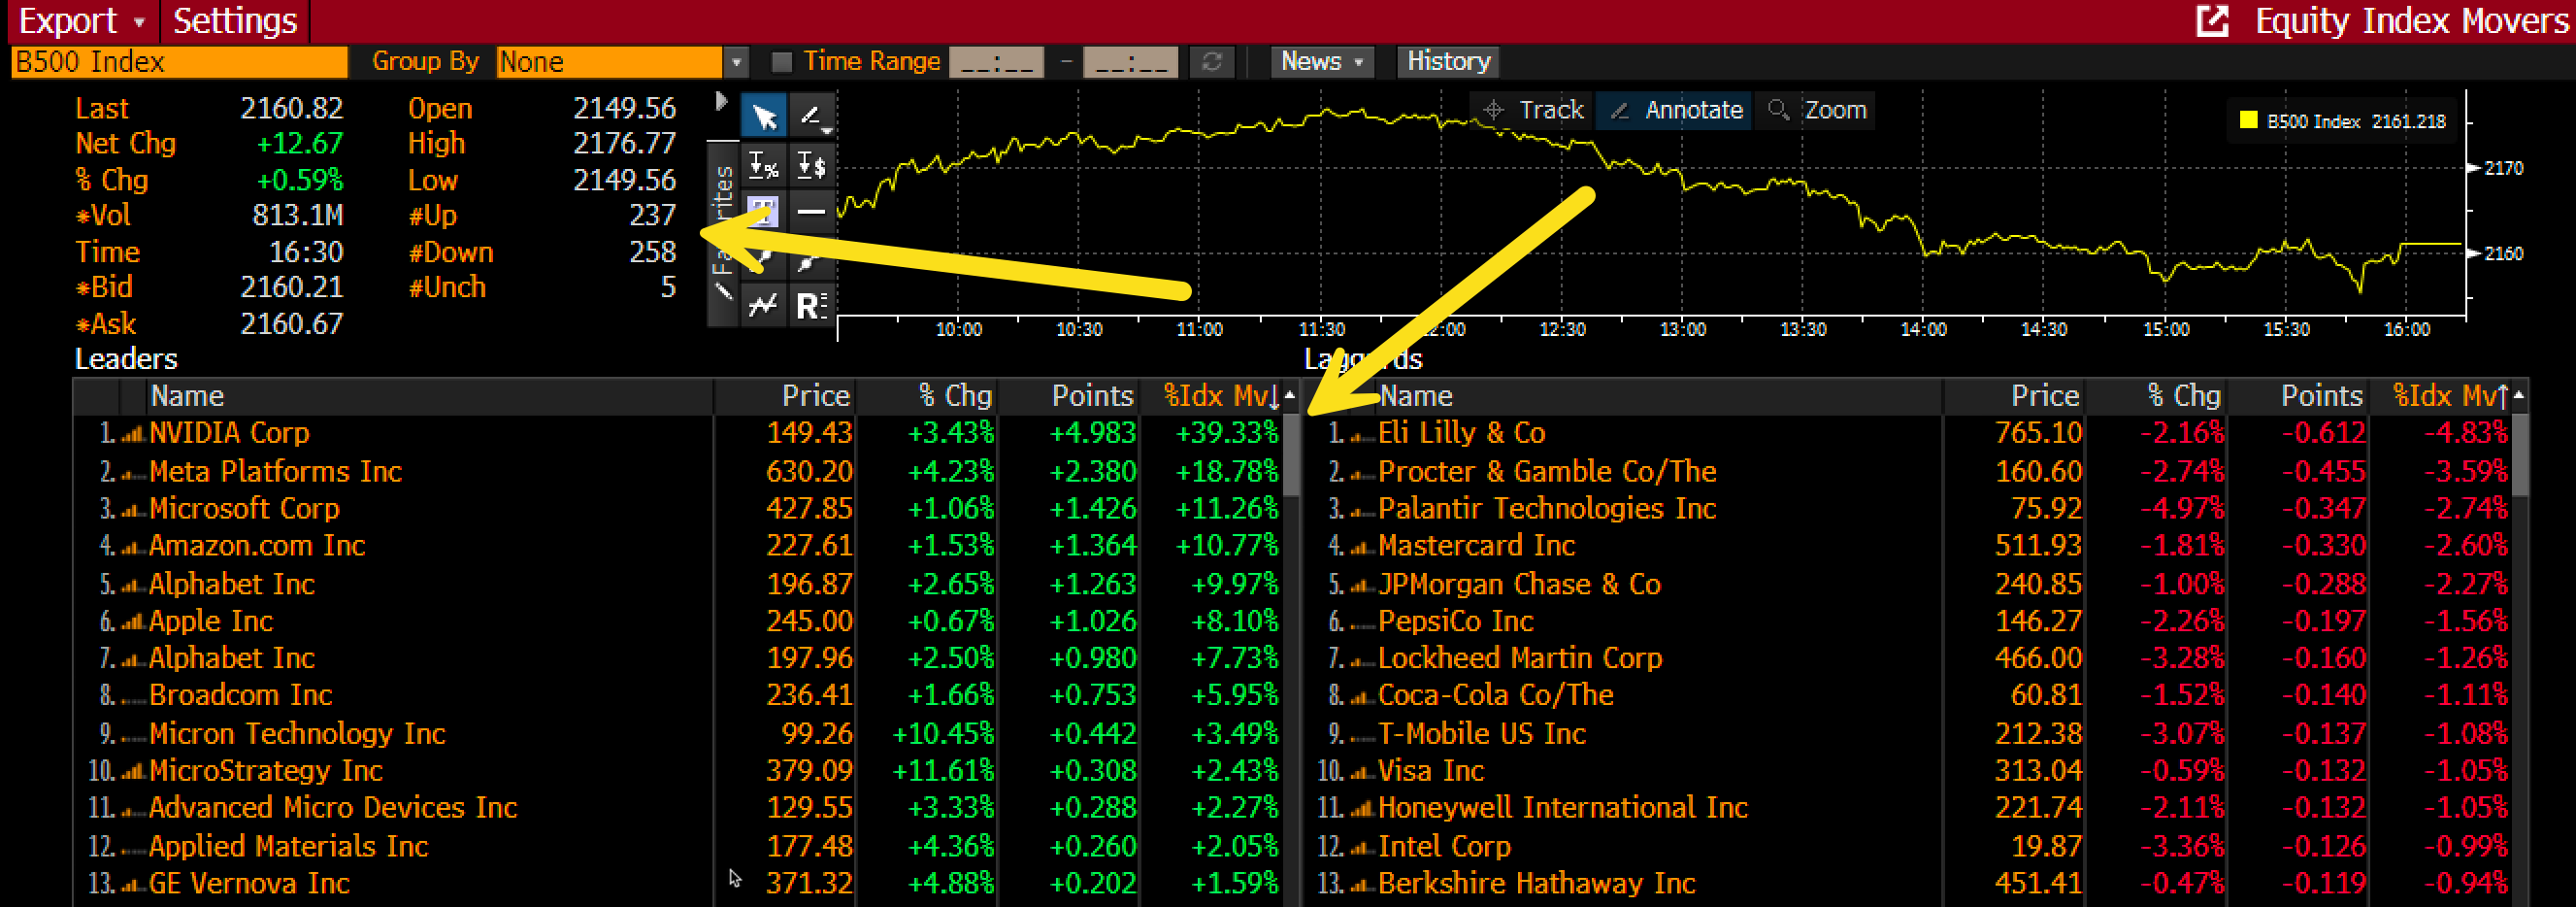Image resolution: width=2576 pixels, height=907 pixels.
Task: Click Applied Materials Inc in Leaders
Action: point(288,847)
